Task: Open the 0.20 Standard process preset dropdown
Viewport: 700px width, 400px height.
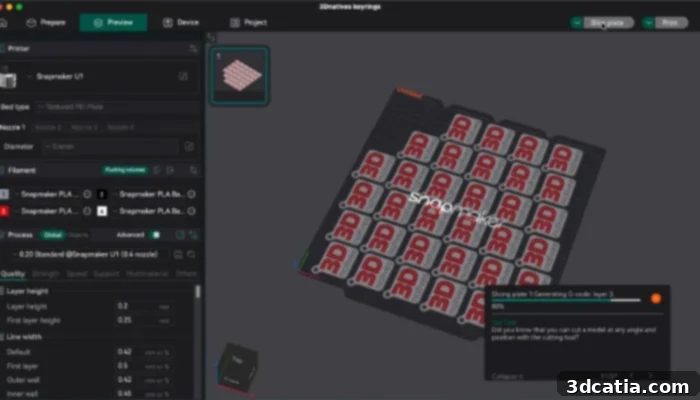Action: click(89, 254)
